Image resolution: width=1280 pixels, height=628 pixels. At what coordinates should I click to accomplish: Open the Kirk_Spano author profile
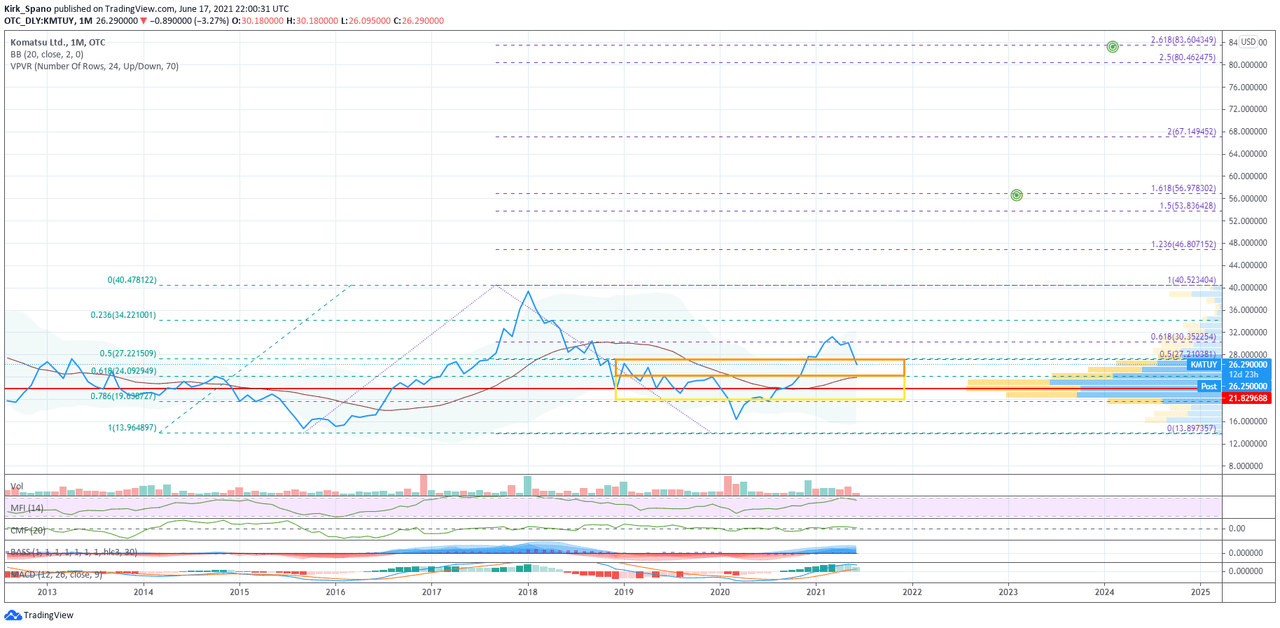(29, 8)
